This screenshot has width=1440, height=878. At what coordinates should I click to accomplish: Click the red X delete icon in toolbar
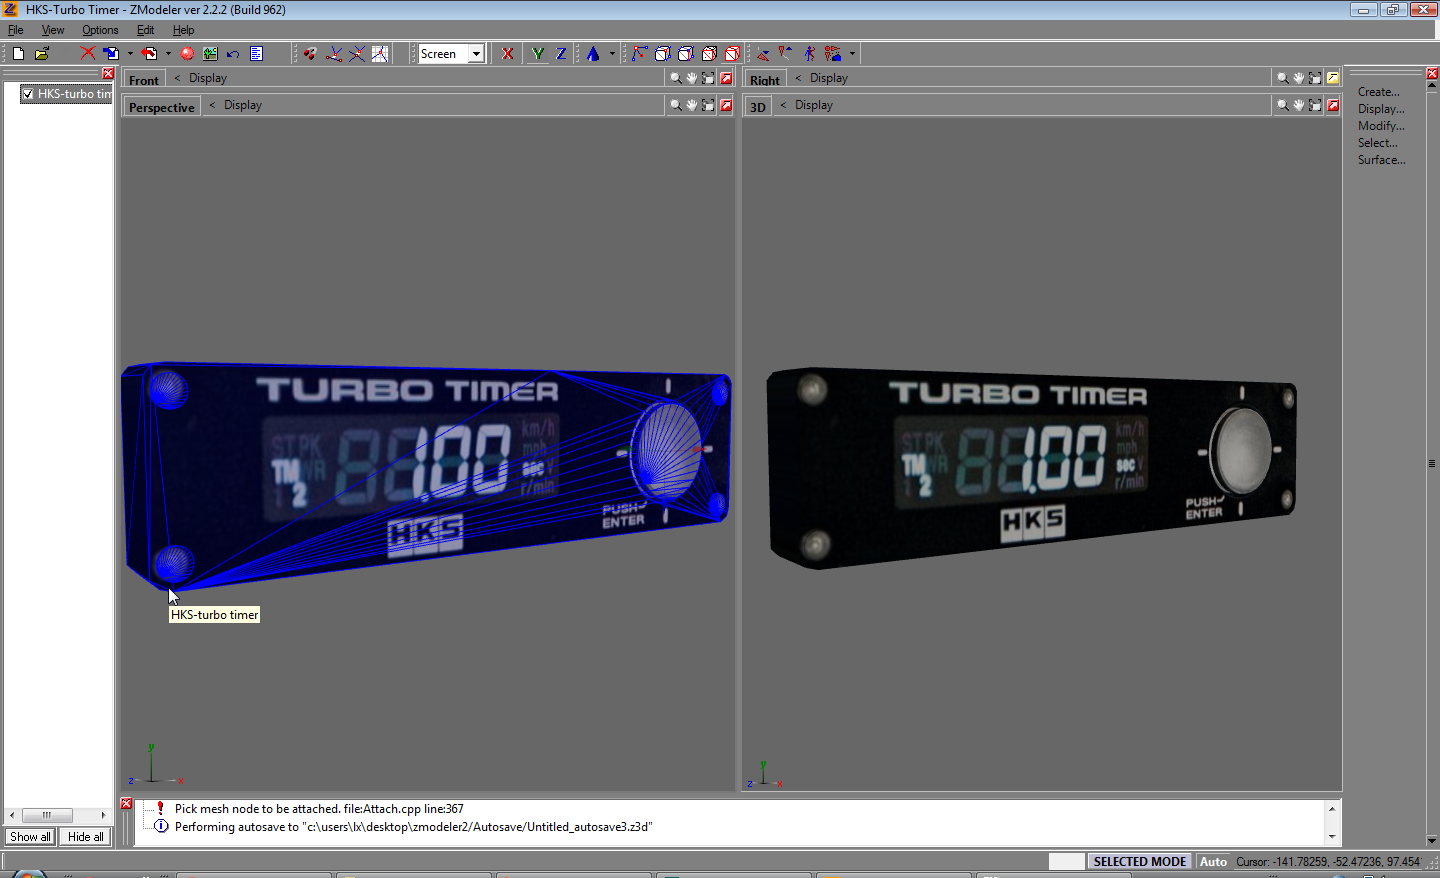(x=88, y=54)
